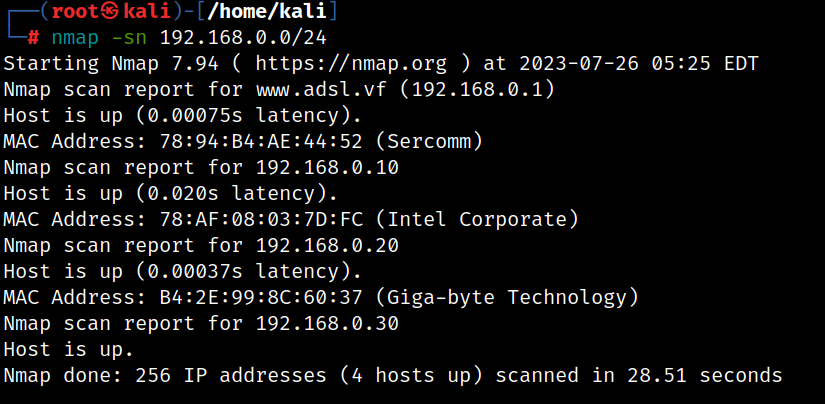
Task: Select MAC address B4:2E:99:8C:60:37
Action: pyautogui.click(x=261, y=297)
